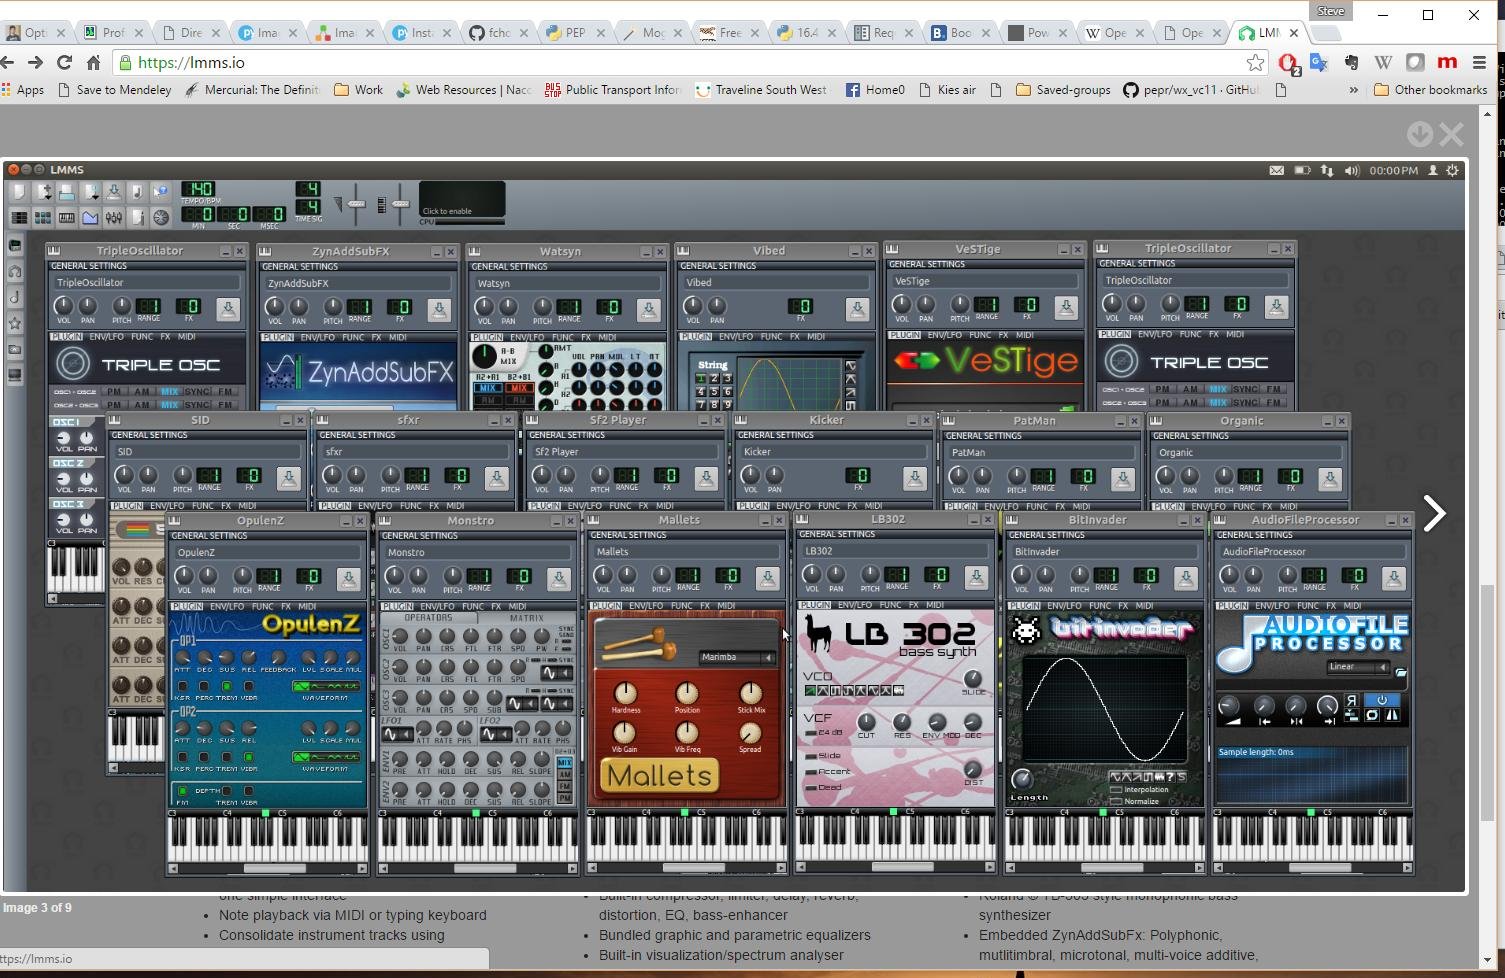
Task: Toggle the 24 dB filter switch in LB302
Action: (812, 733)
